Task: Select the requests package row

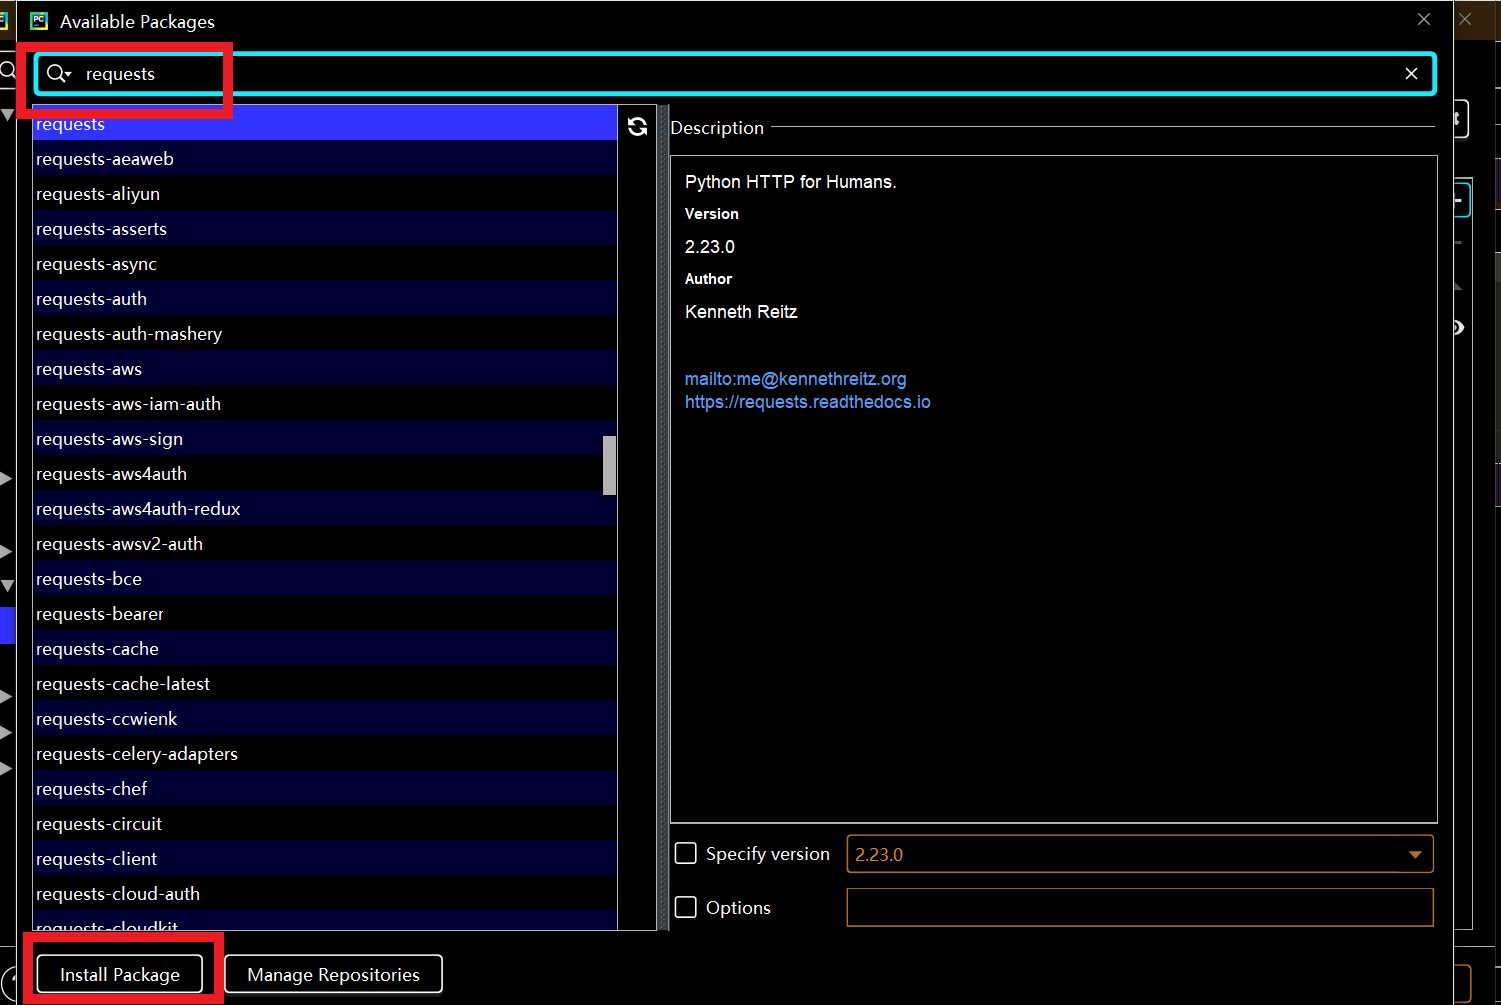Action: 325,124
